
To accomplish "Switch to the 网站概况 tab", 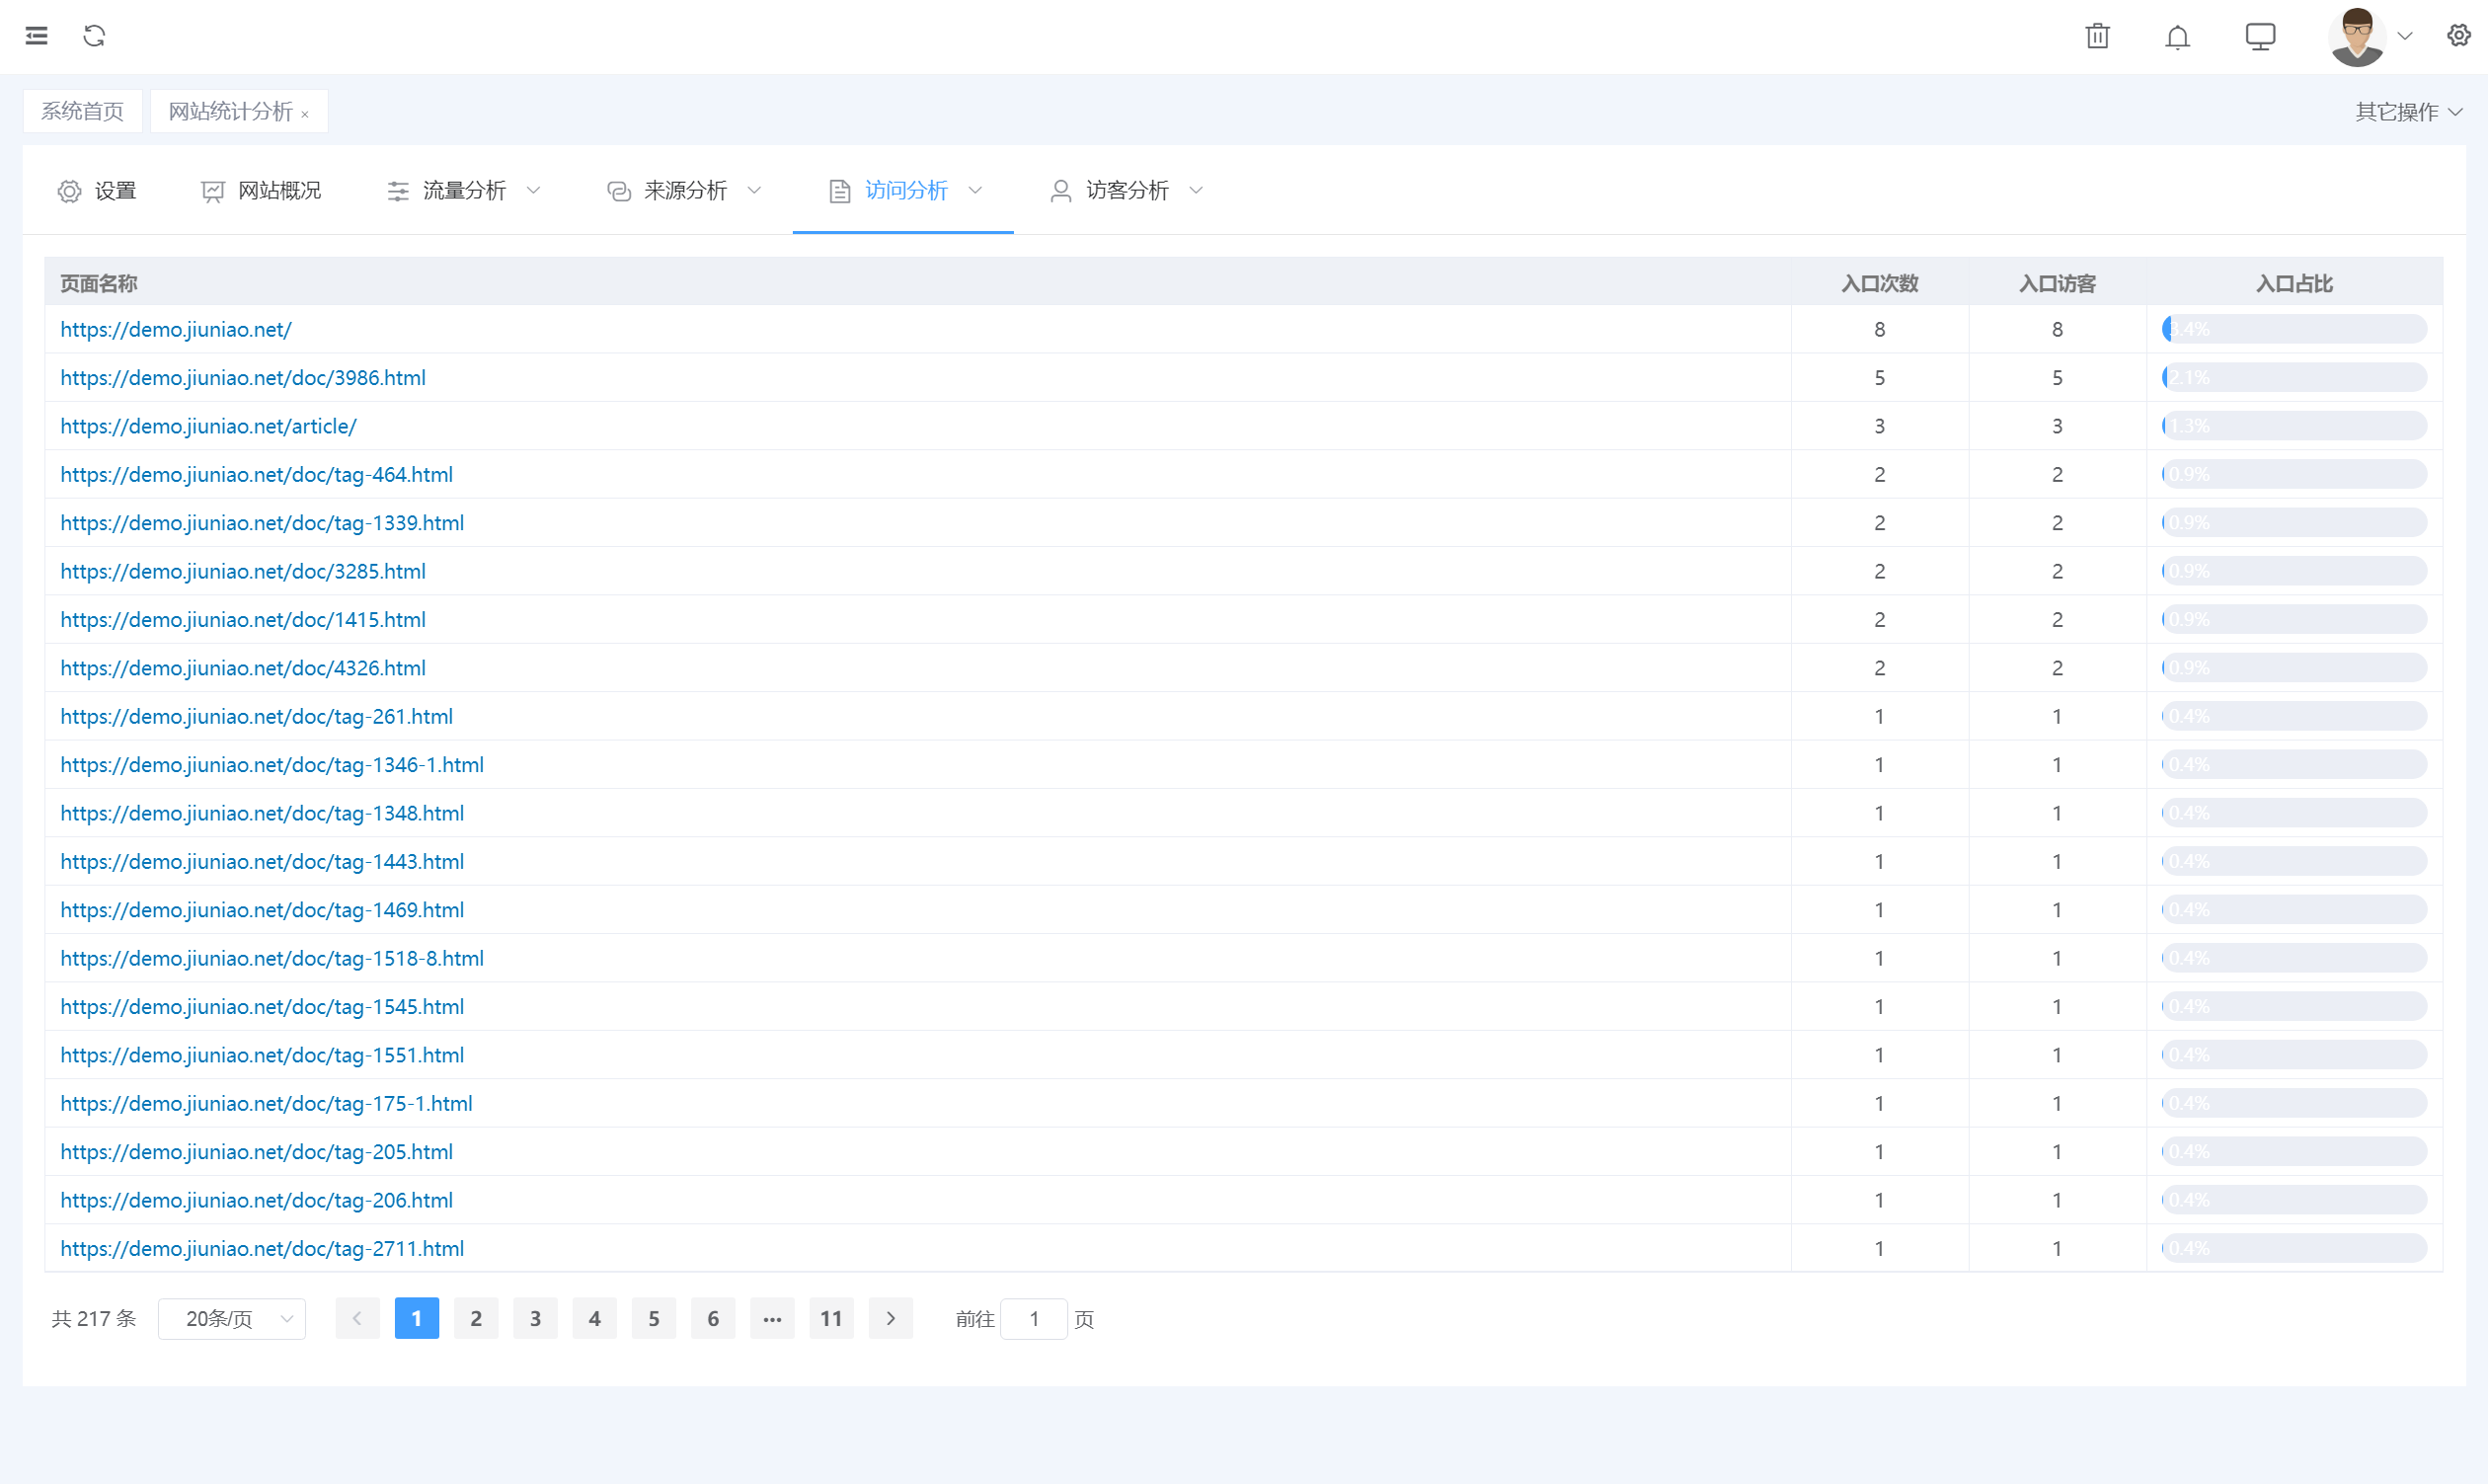I will click(x=261, y=190).
